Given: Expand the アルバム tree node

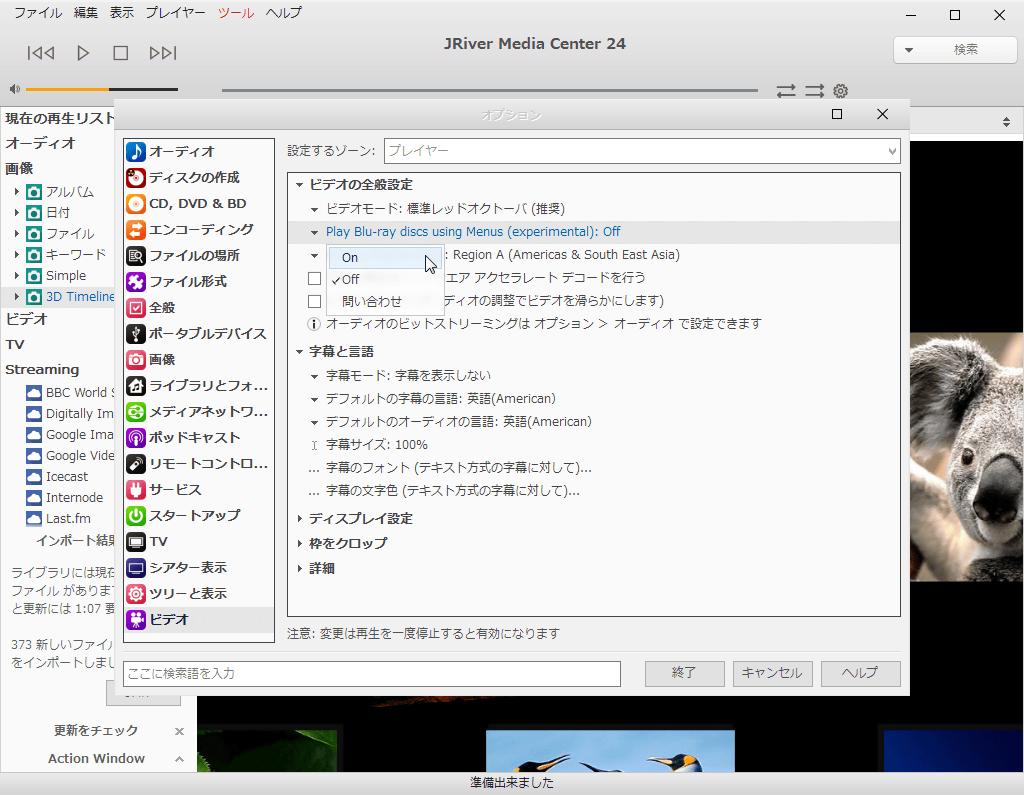Looking at the screenshot, I should pos(16,192).
